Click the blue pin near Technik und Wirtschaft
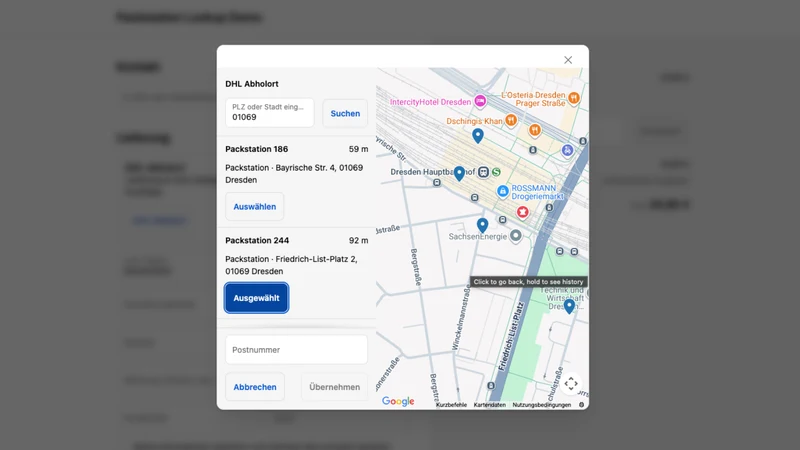This screenshot has height=450, width=800. [569, 306]
